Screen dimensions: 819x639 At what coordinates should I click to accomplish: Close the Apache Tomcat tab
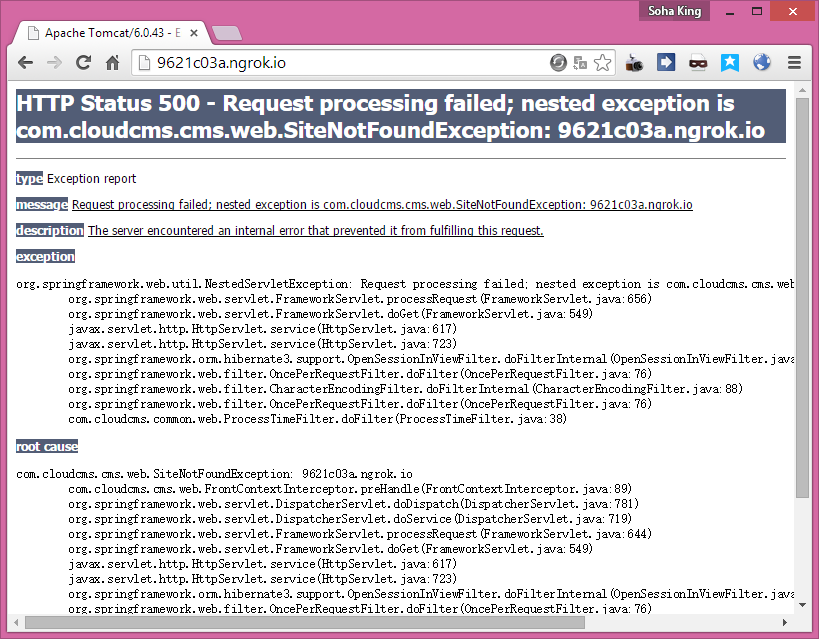(194, 33)
